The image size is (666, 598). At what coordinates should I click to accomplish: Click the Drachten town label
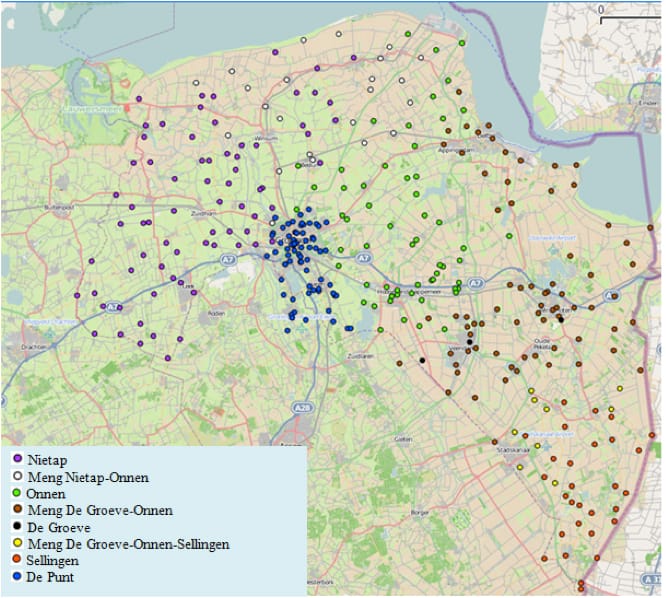click(34, 347)
